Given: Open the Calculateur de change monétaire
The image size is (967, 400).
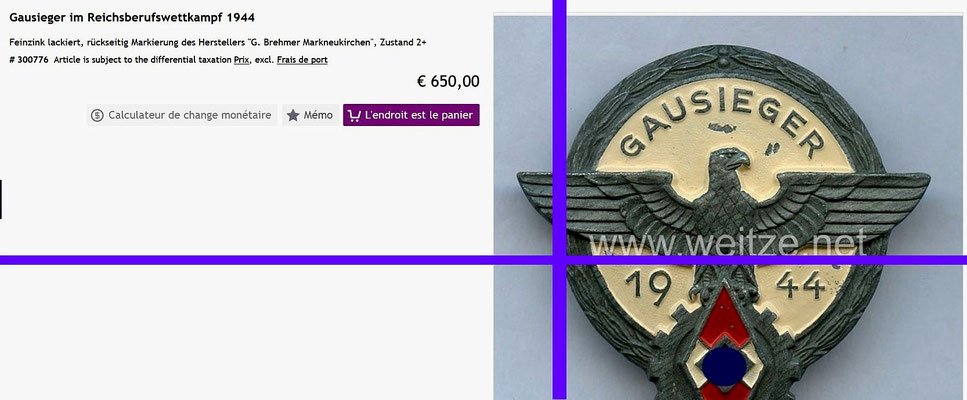Looking at the screenshot, I should coord(182,115).
